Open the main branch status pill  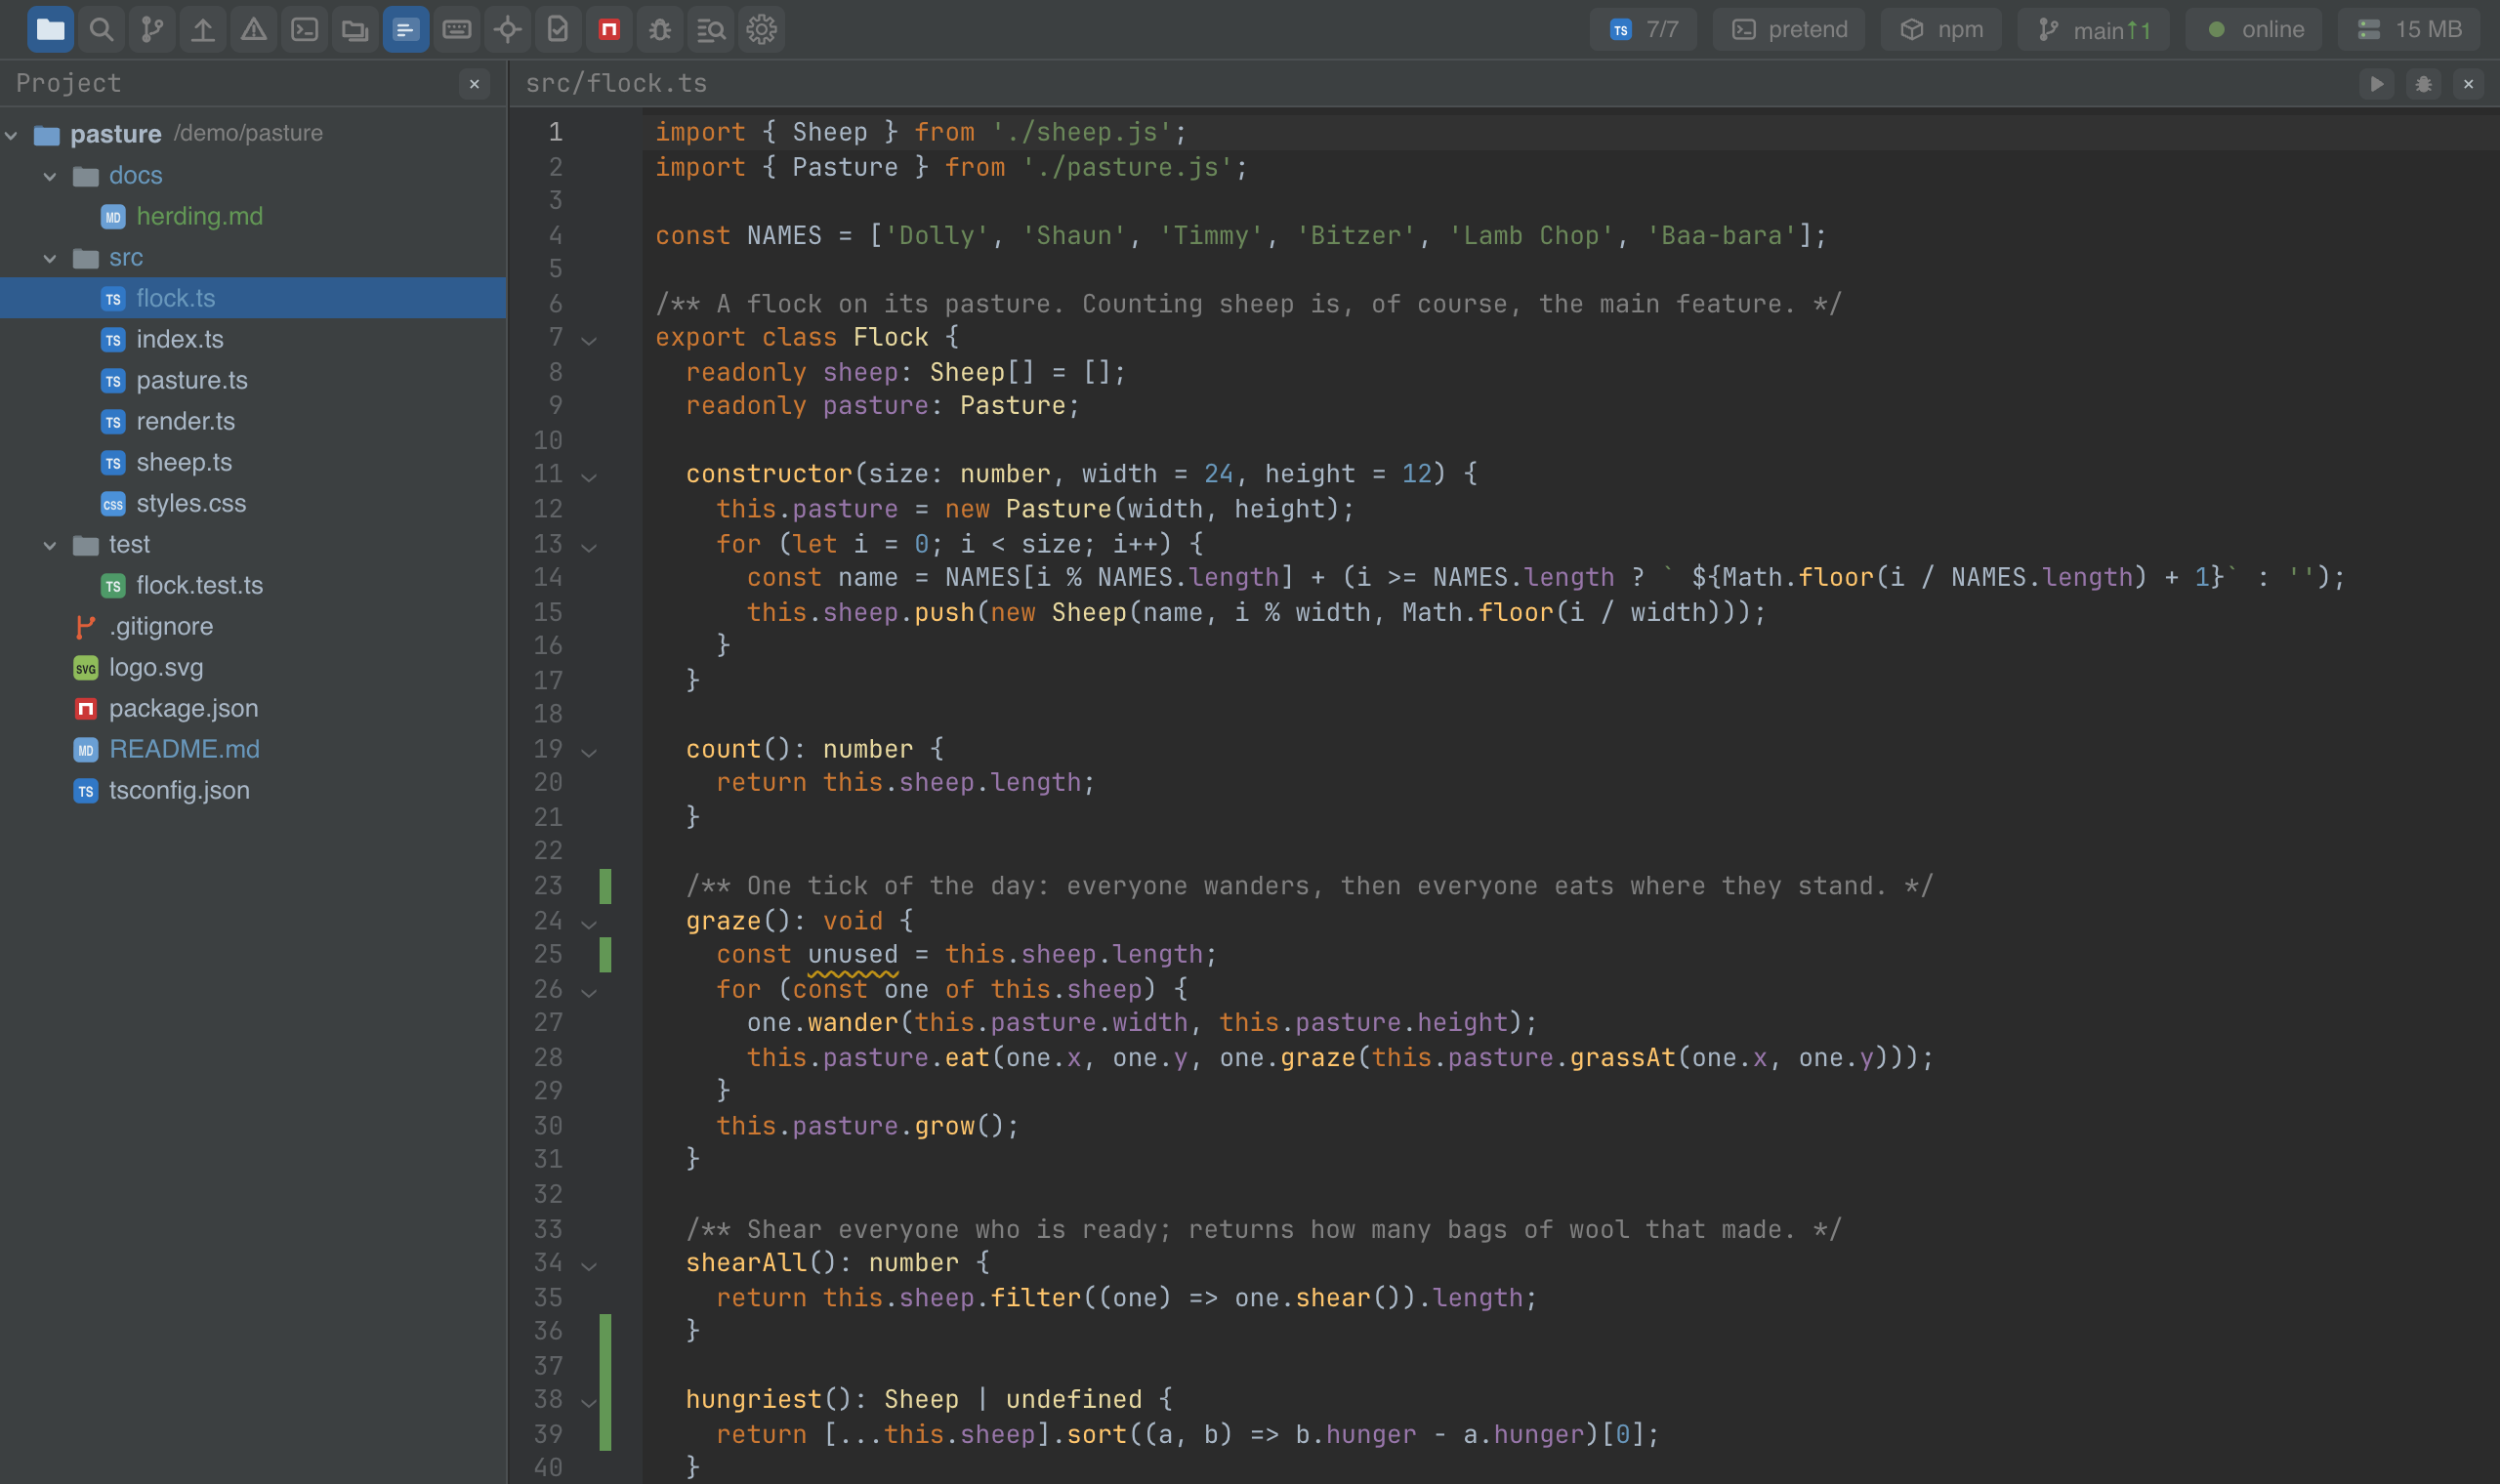(x=2093, y=29)
